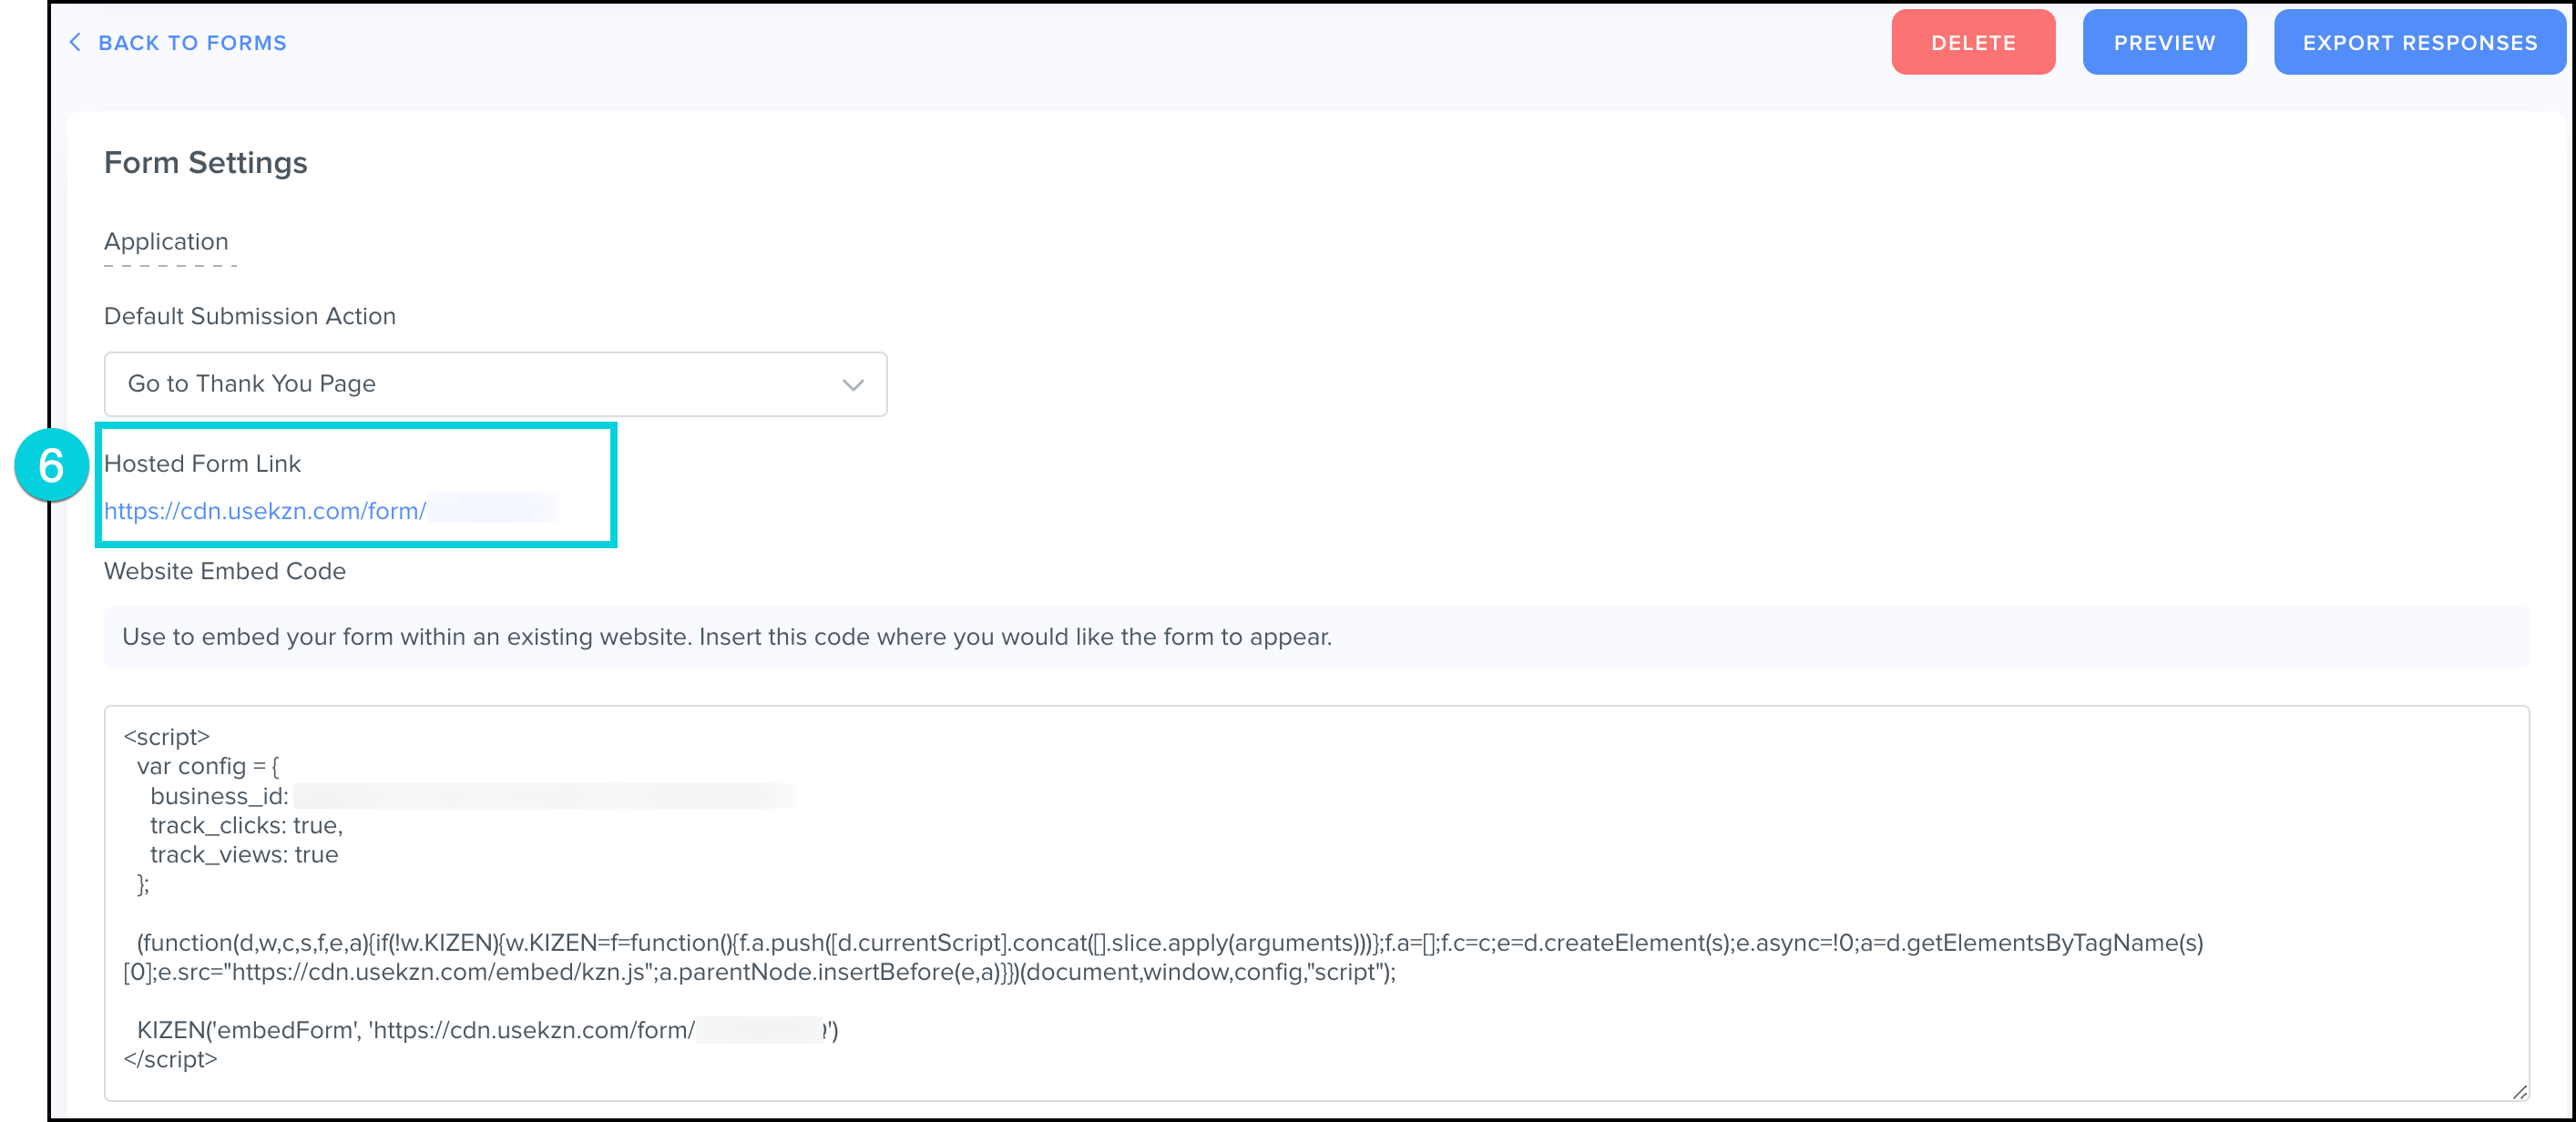Screen dimensions: 2576x1122
Task: Click the track_clicks line in code
Action: [x=246, y=825]
